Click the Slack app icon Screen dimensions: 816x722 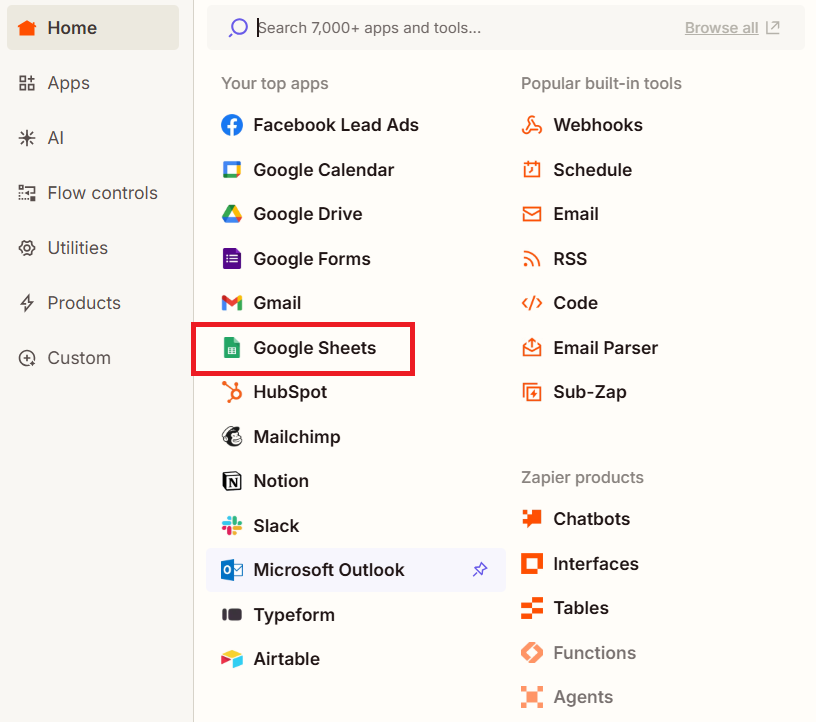[232, 526]
